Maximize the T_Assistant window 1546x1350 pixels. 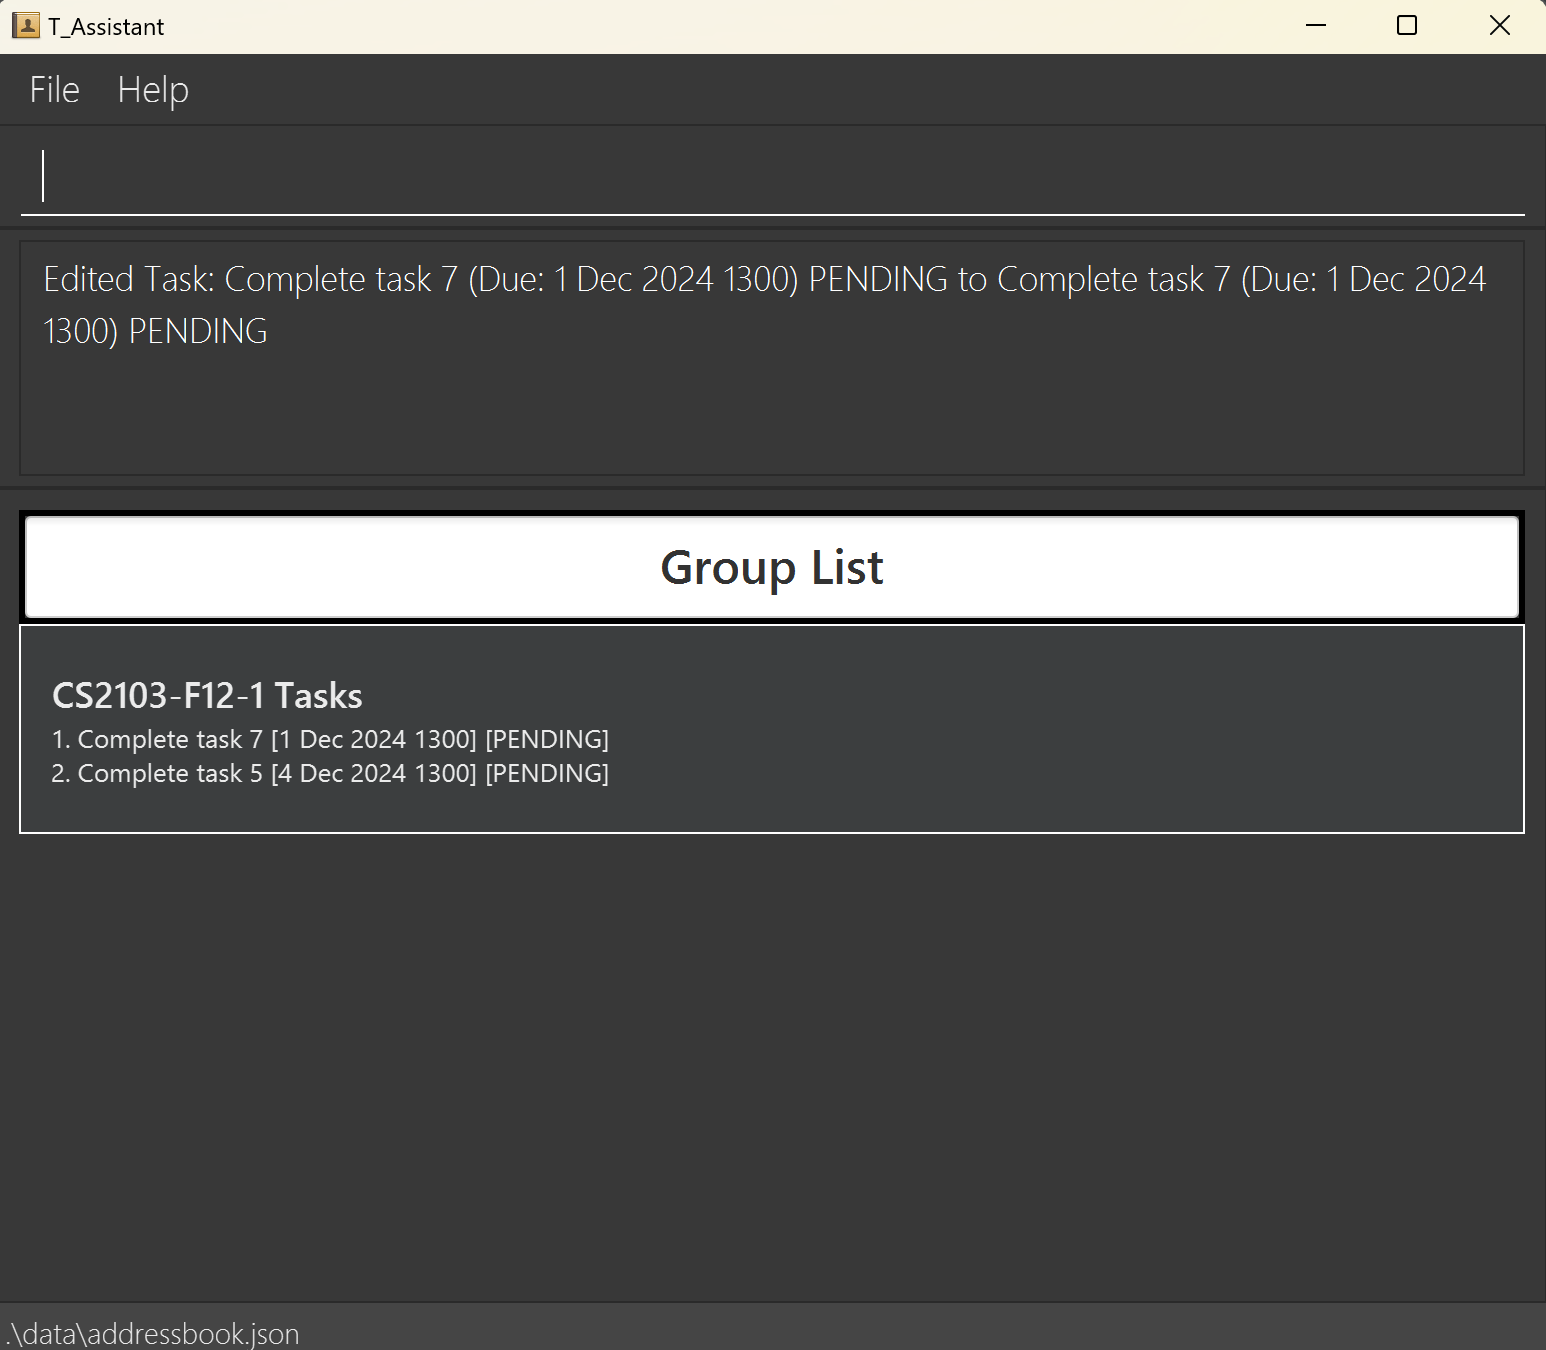(1407, 26)
